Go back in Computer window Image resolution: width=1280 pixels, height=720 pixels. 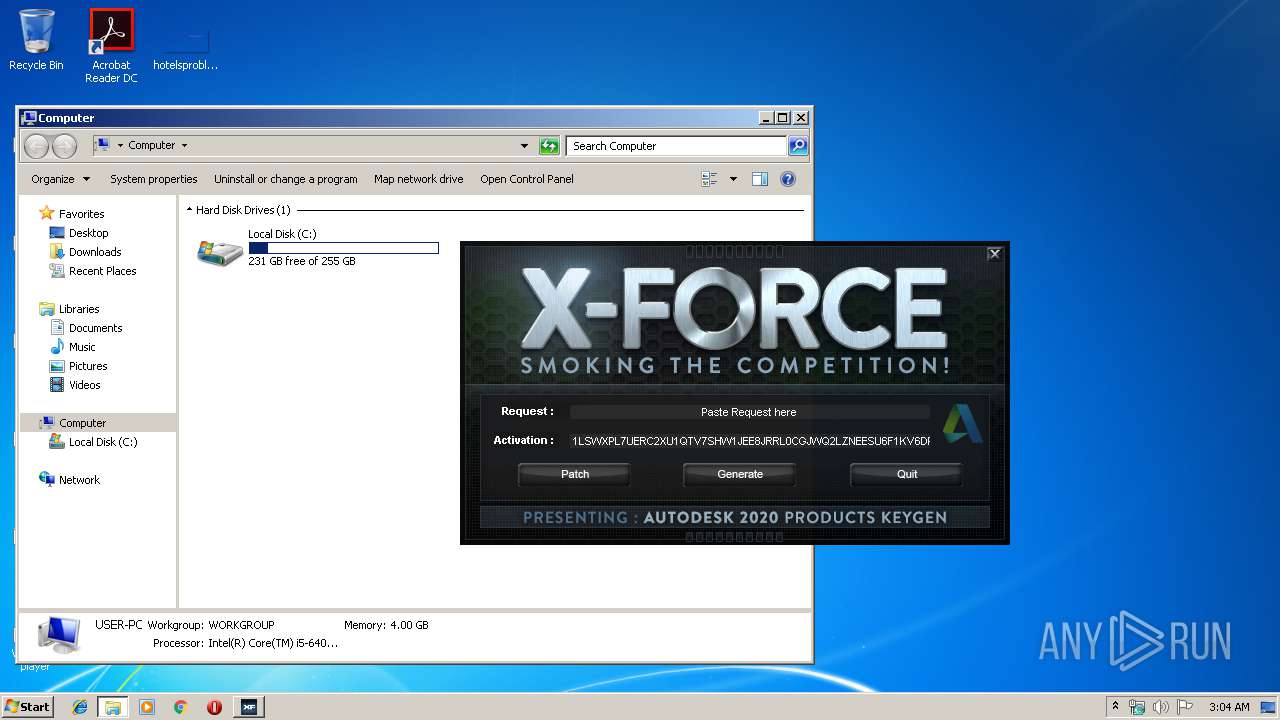(36, 146)
